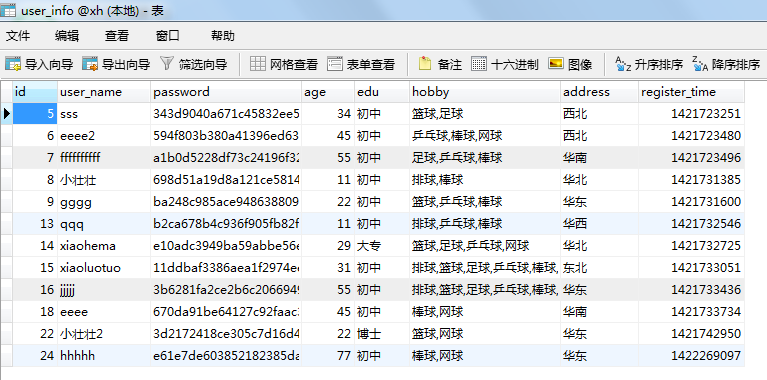Click the edu cell '大专'
This screenshot has height=380, width=767.
pos(382,246)
